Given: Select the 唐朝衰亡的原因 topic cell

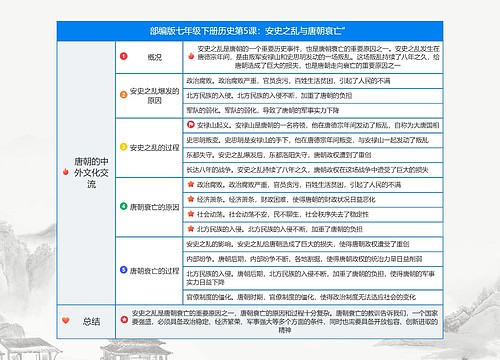Looking at the screenshot, I should (x=149, y=207).
